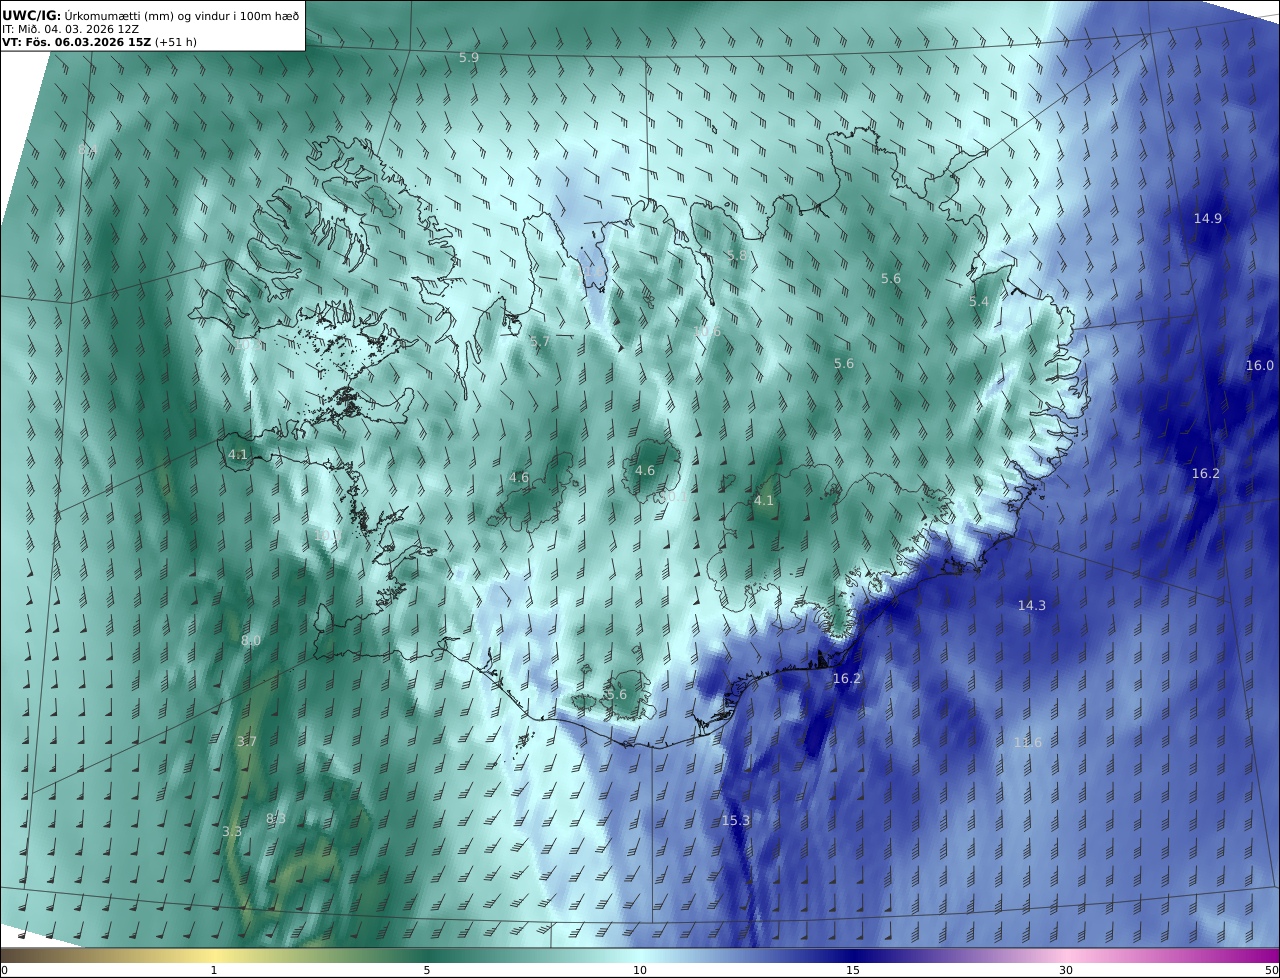Click the pink color scale segment above tick 30
This screenshot has width=1280, height=978.
tap(1066, 955)
